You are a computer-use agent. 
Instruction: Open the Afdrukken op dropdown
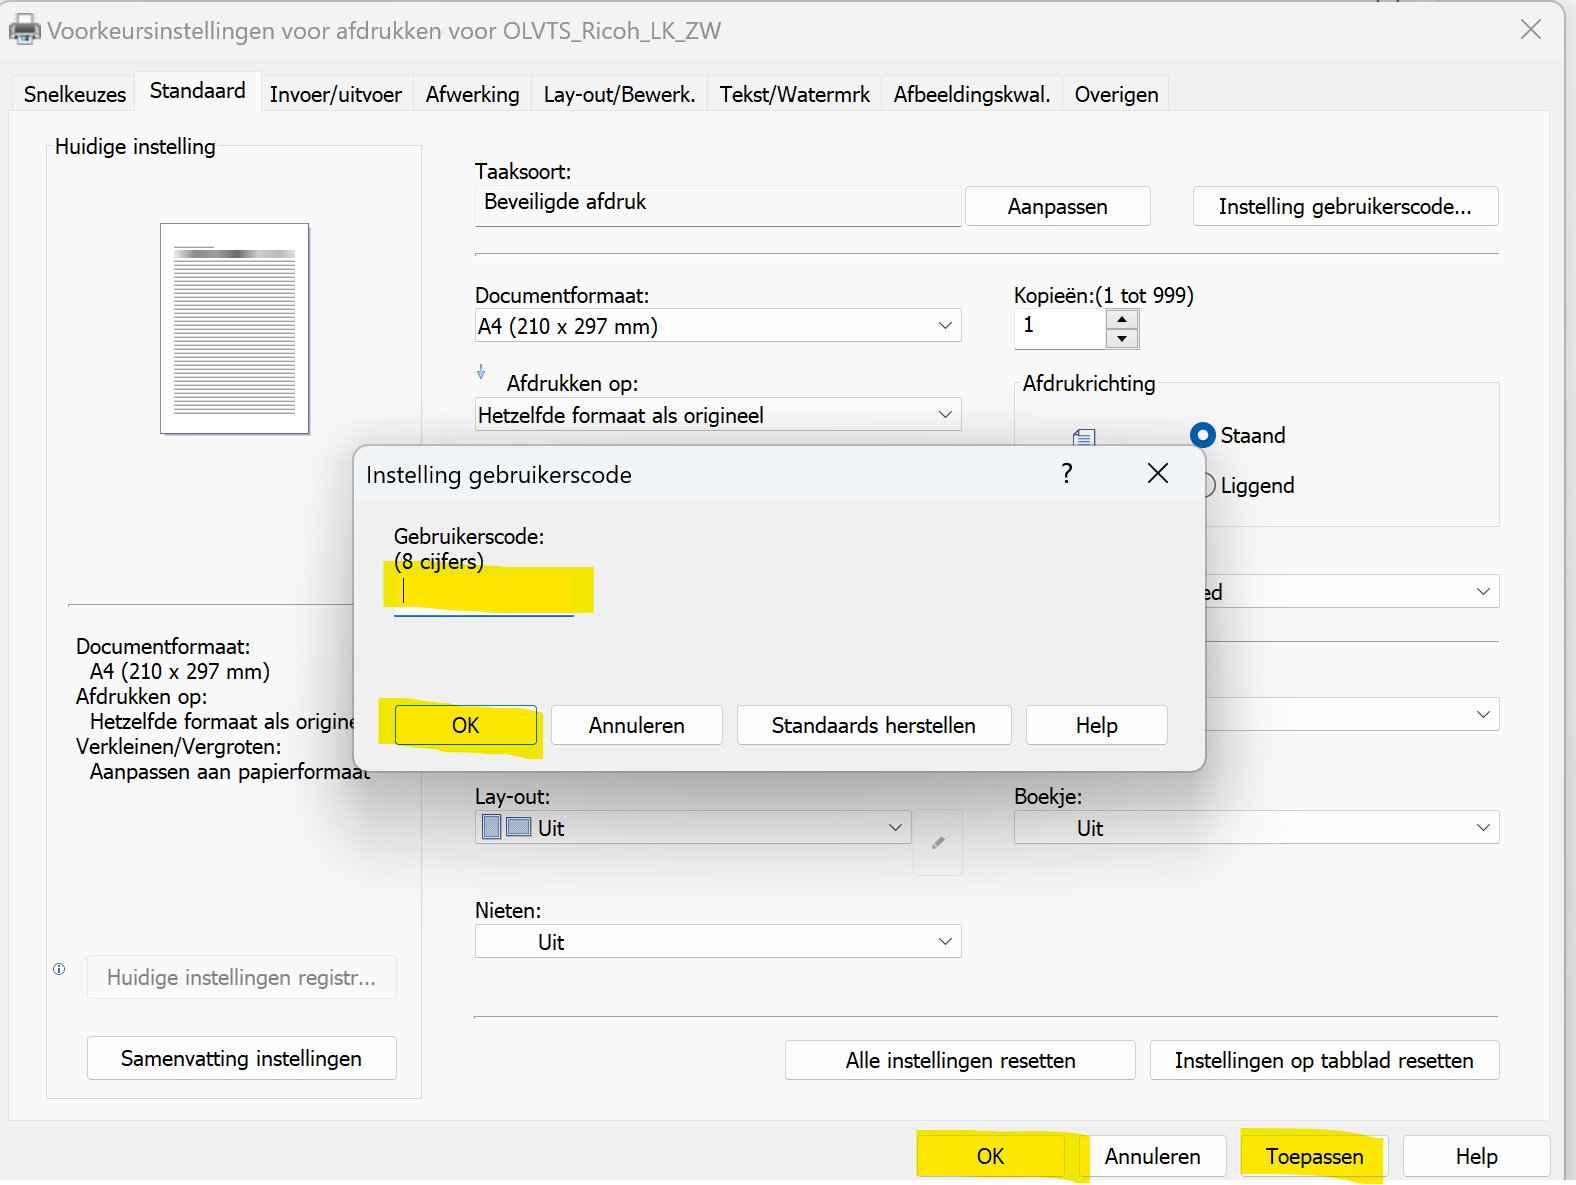click(718, 415)
